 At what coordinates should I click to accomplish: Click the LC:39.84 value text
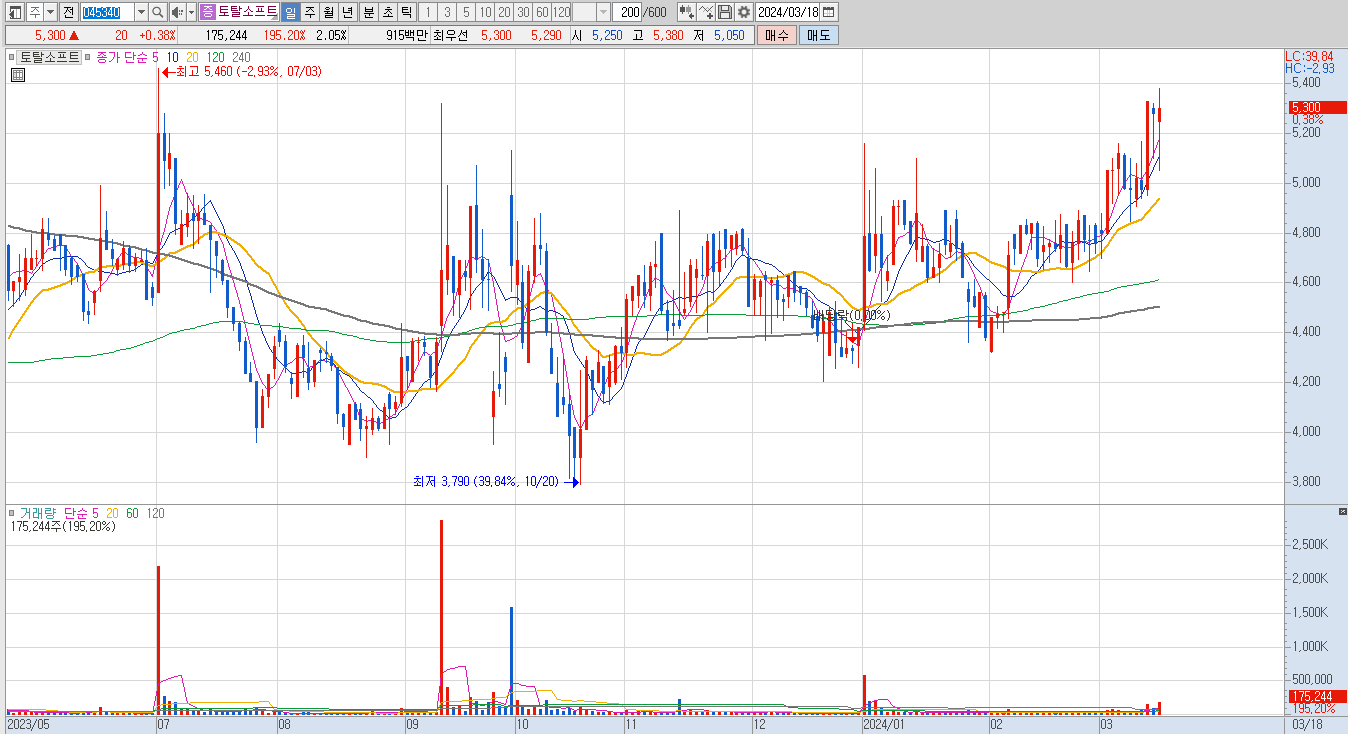click(1309, 55)
